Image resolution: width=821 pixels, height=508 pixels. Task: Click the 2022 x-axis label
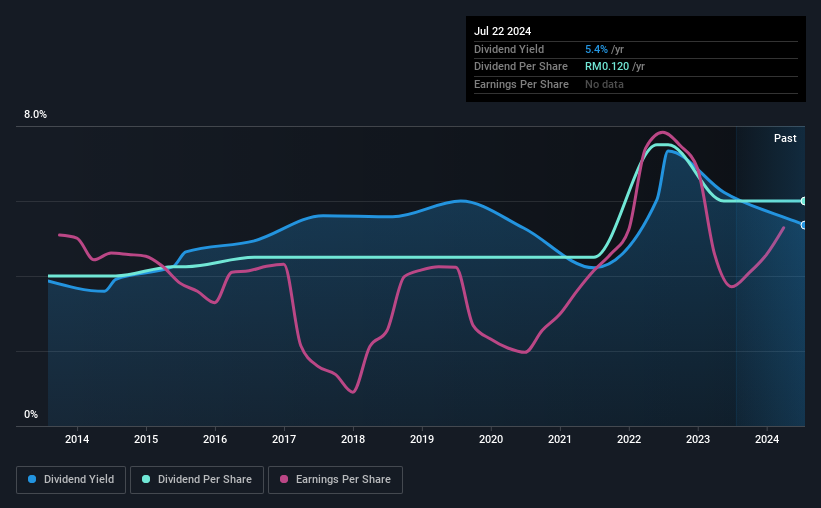pyautogui.click(x=629, y=439)
